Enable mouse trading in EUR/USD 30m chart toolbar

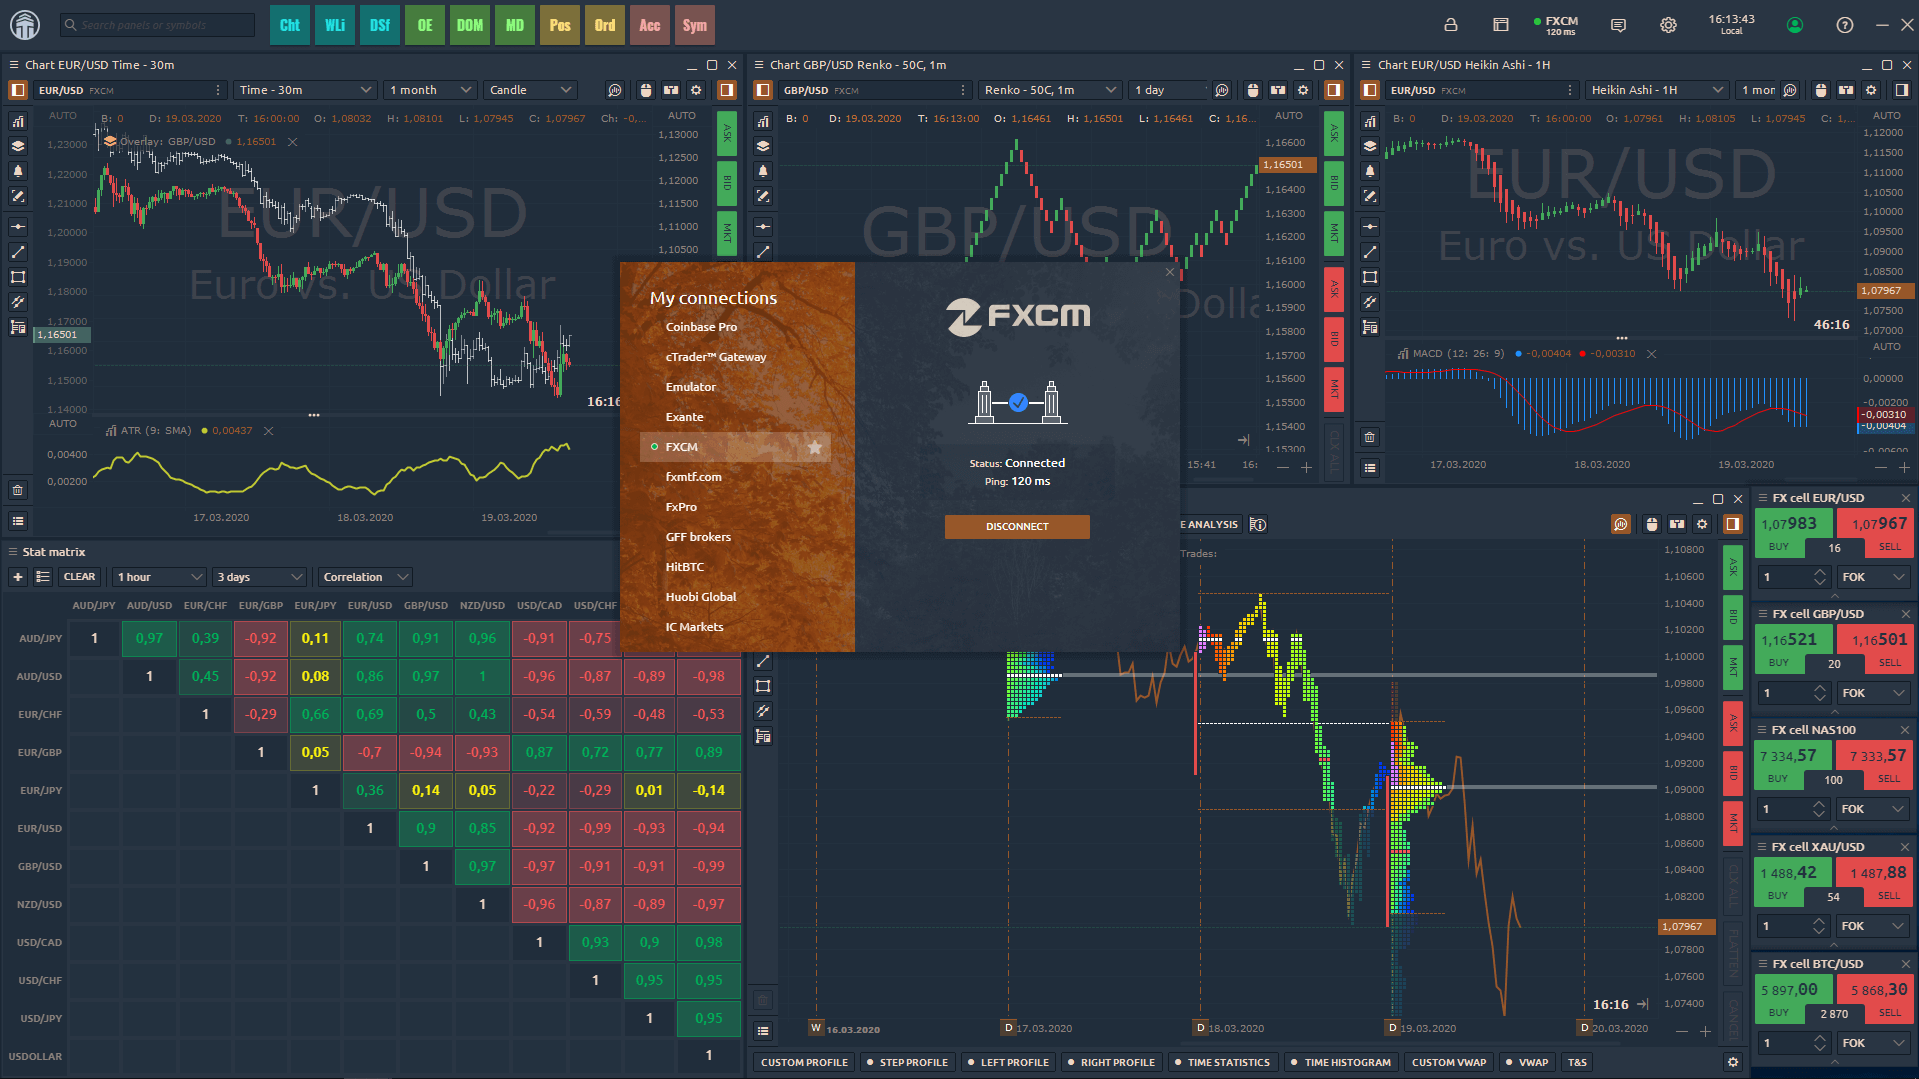pyautogui.click(x=646, y=90)
